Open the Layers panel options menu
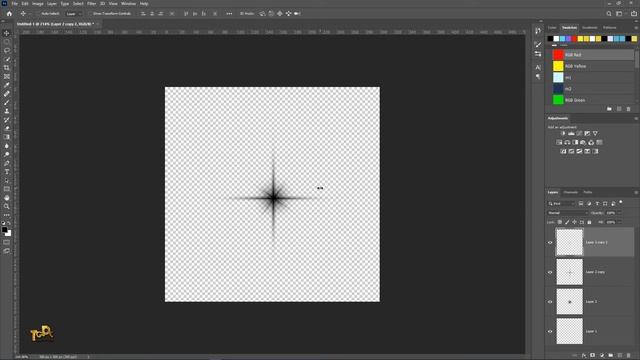 (636, 192)
